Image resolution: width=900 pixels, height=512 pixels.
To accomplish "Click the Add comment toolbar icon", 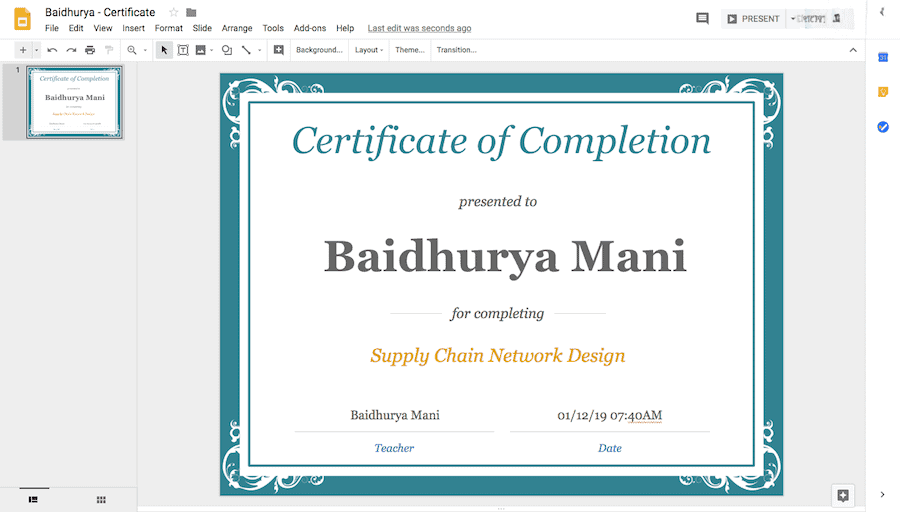I will pos(278,50).
